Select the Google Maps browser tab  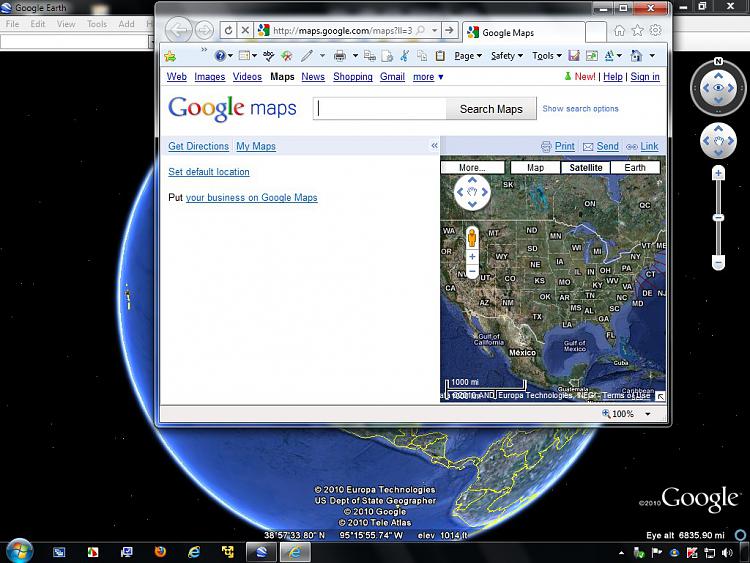(524, 33)
